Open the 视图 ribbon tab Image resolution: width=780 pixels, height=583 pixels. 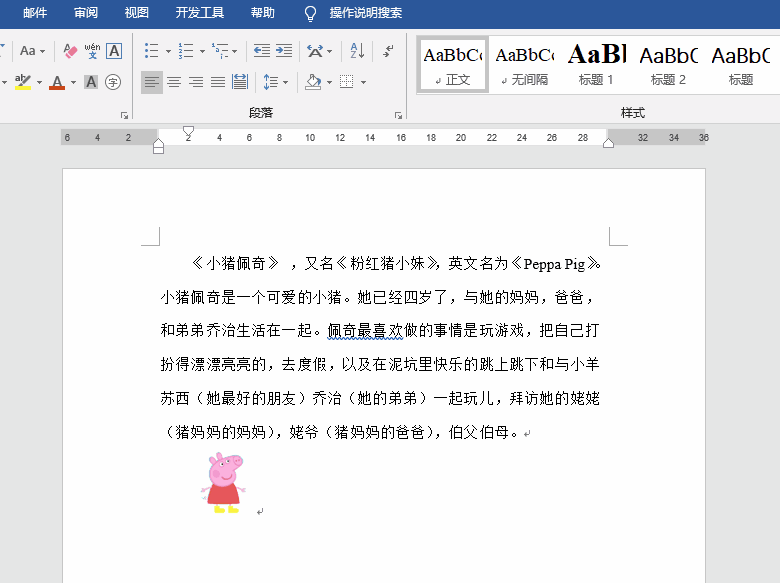tap(137, 12)
